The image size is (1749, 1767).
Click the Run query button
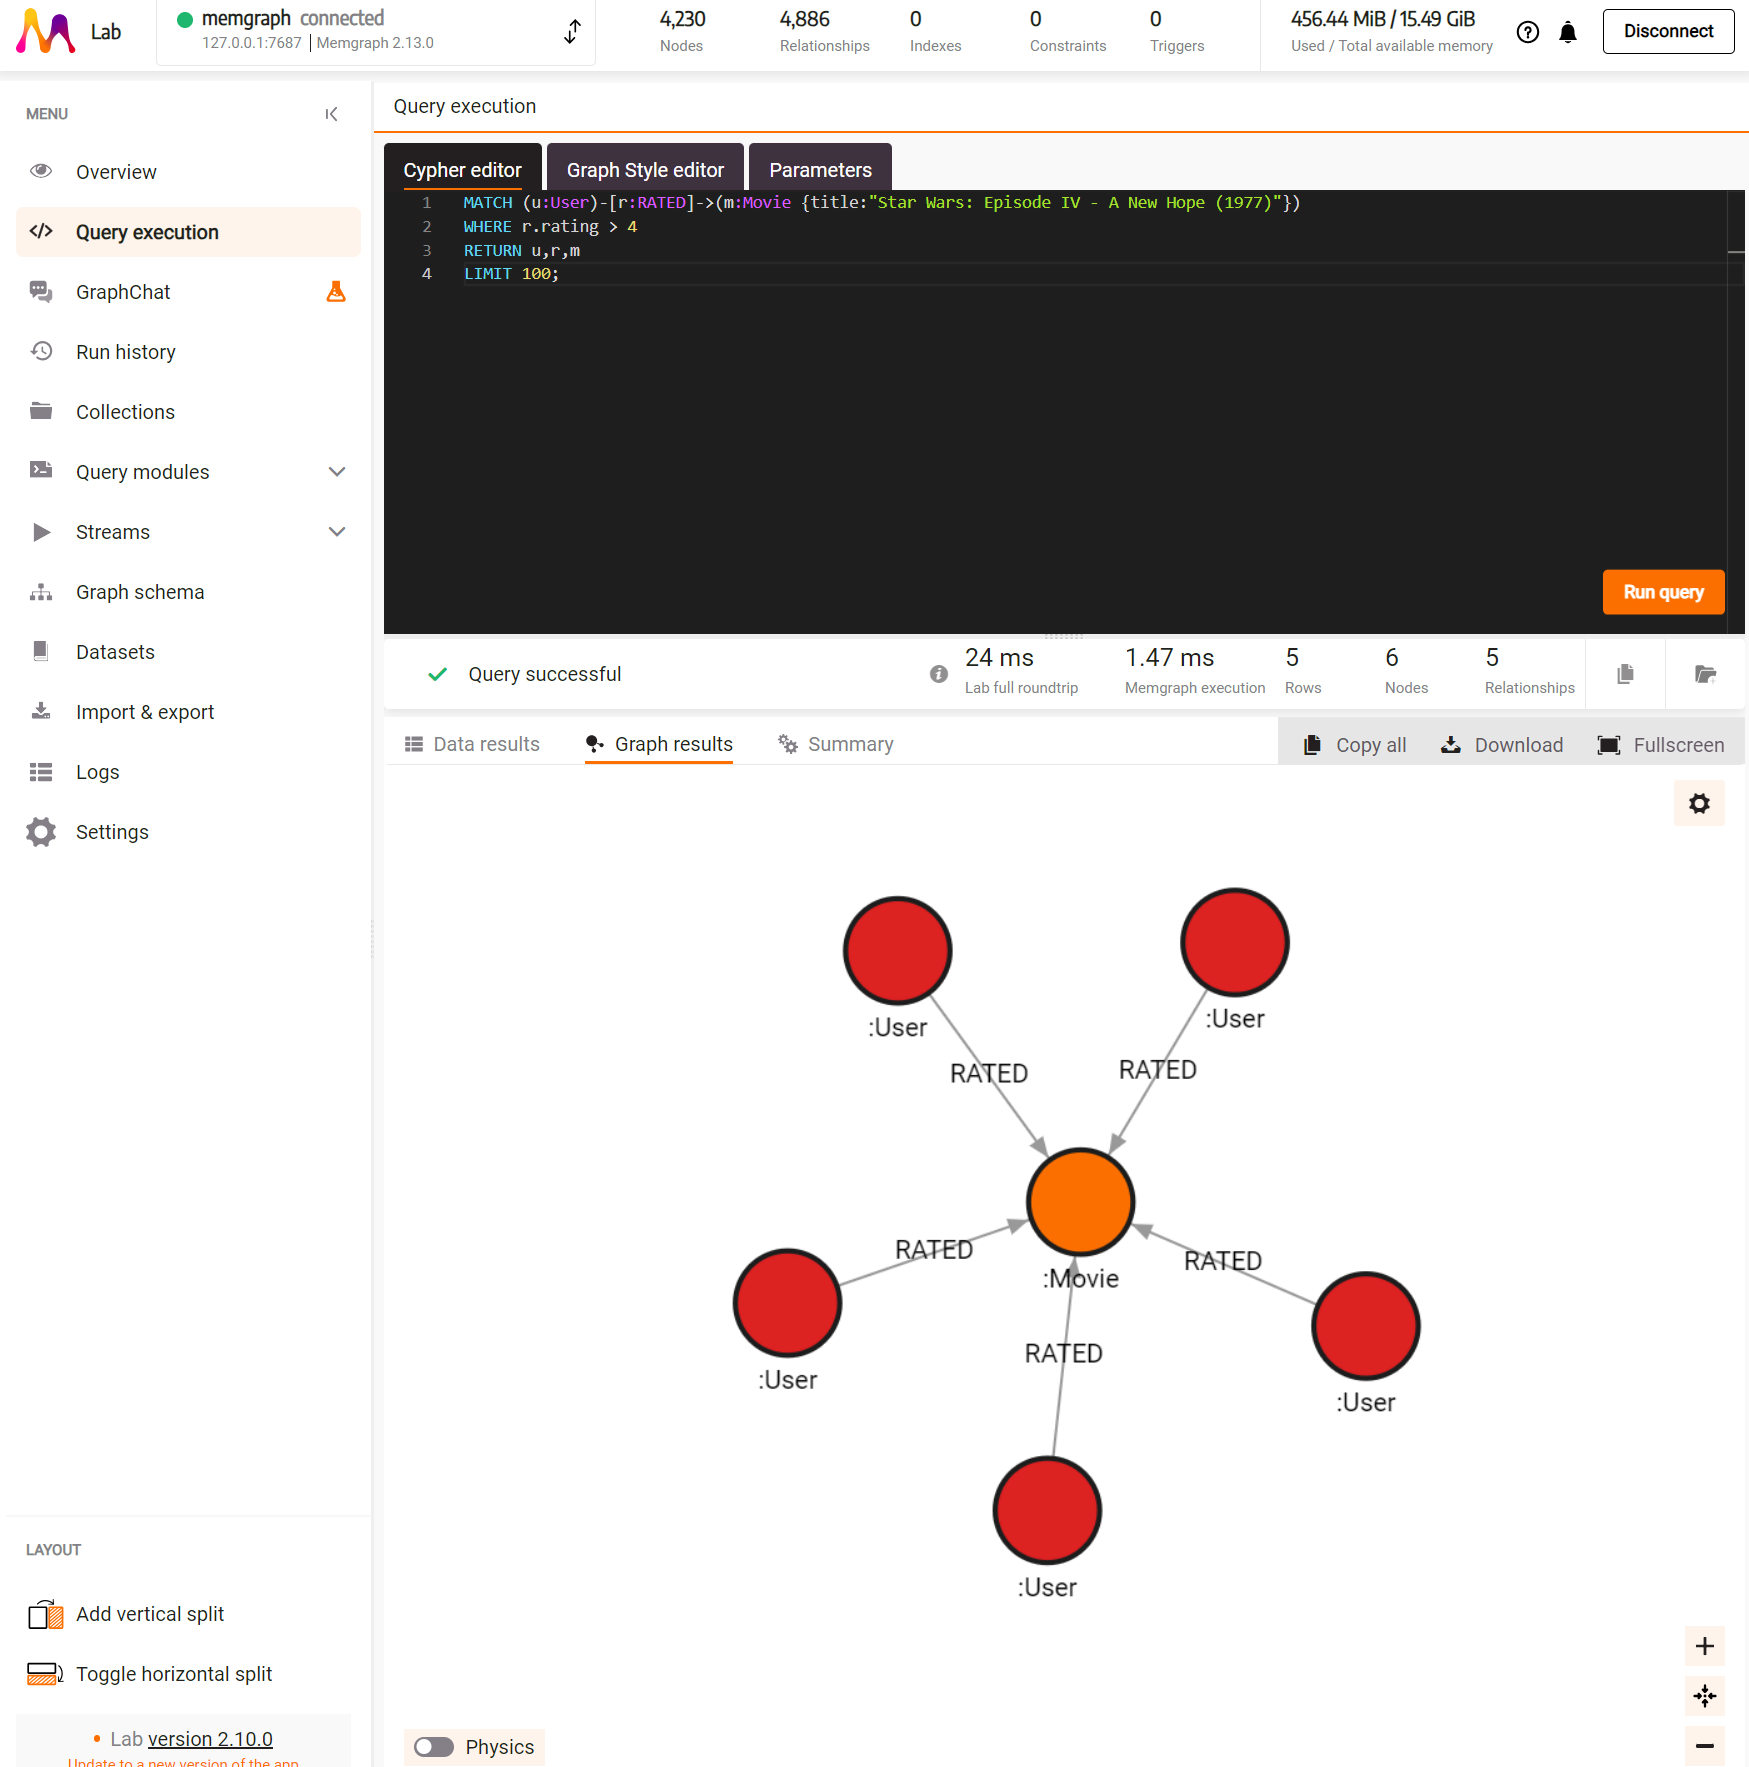[x=1663, y=592]
